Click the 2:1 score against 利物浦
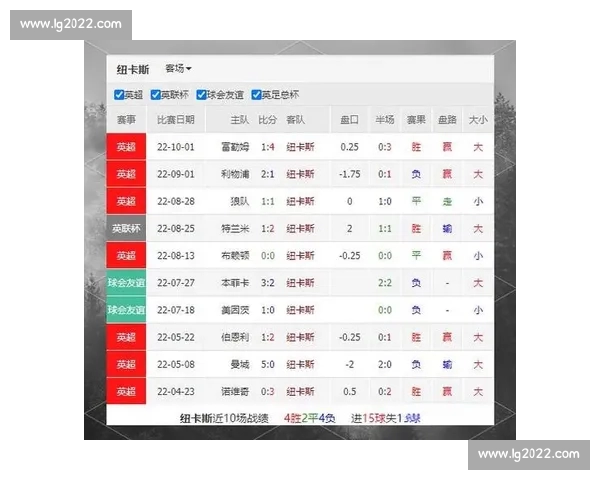The width and height of the screenshot is (600, 480). [x=267, y=174]
